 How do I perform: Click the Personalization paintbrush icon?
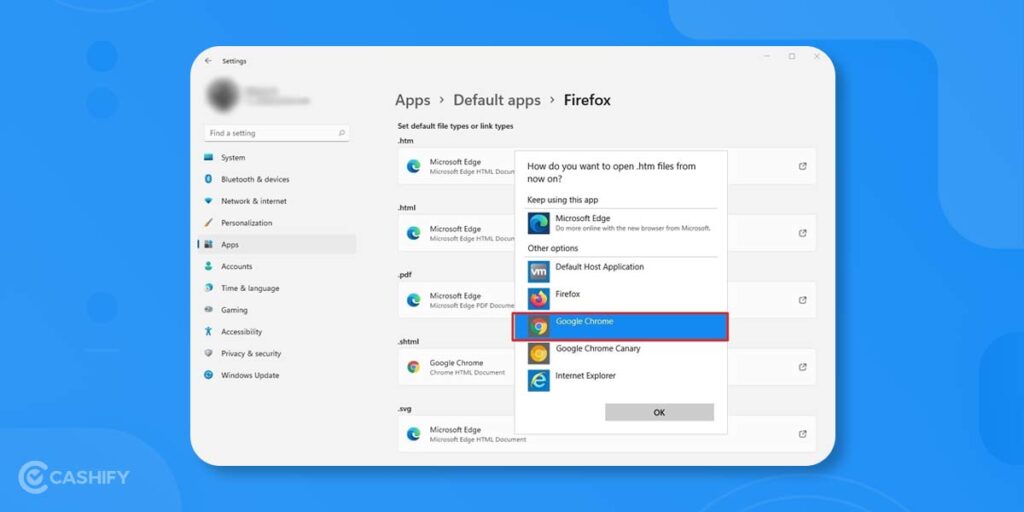pyautogui.click(x=208, y=223)
